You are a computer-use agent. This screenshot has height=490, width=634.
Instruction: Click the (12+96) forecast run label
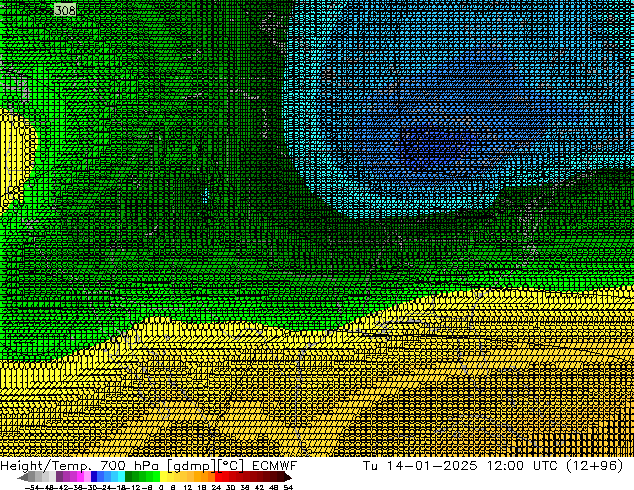[595, 466]
